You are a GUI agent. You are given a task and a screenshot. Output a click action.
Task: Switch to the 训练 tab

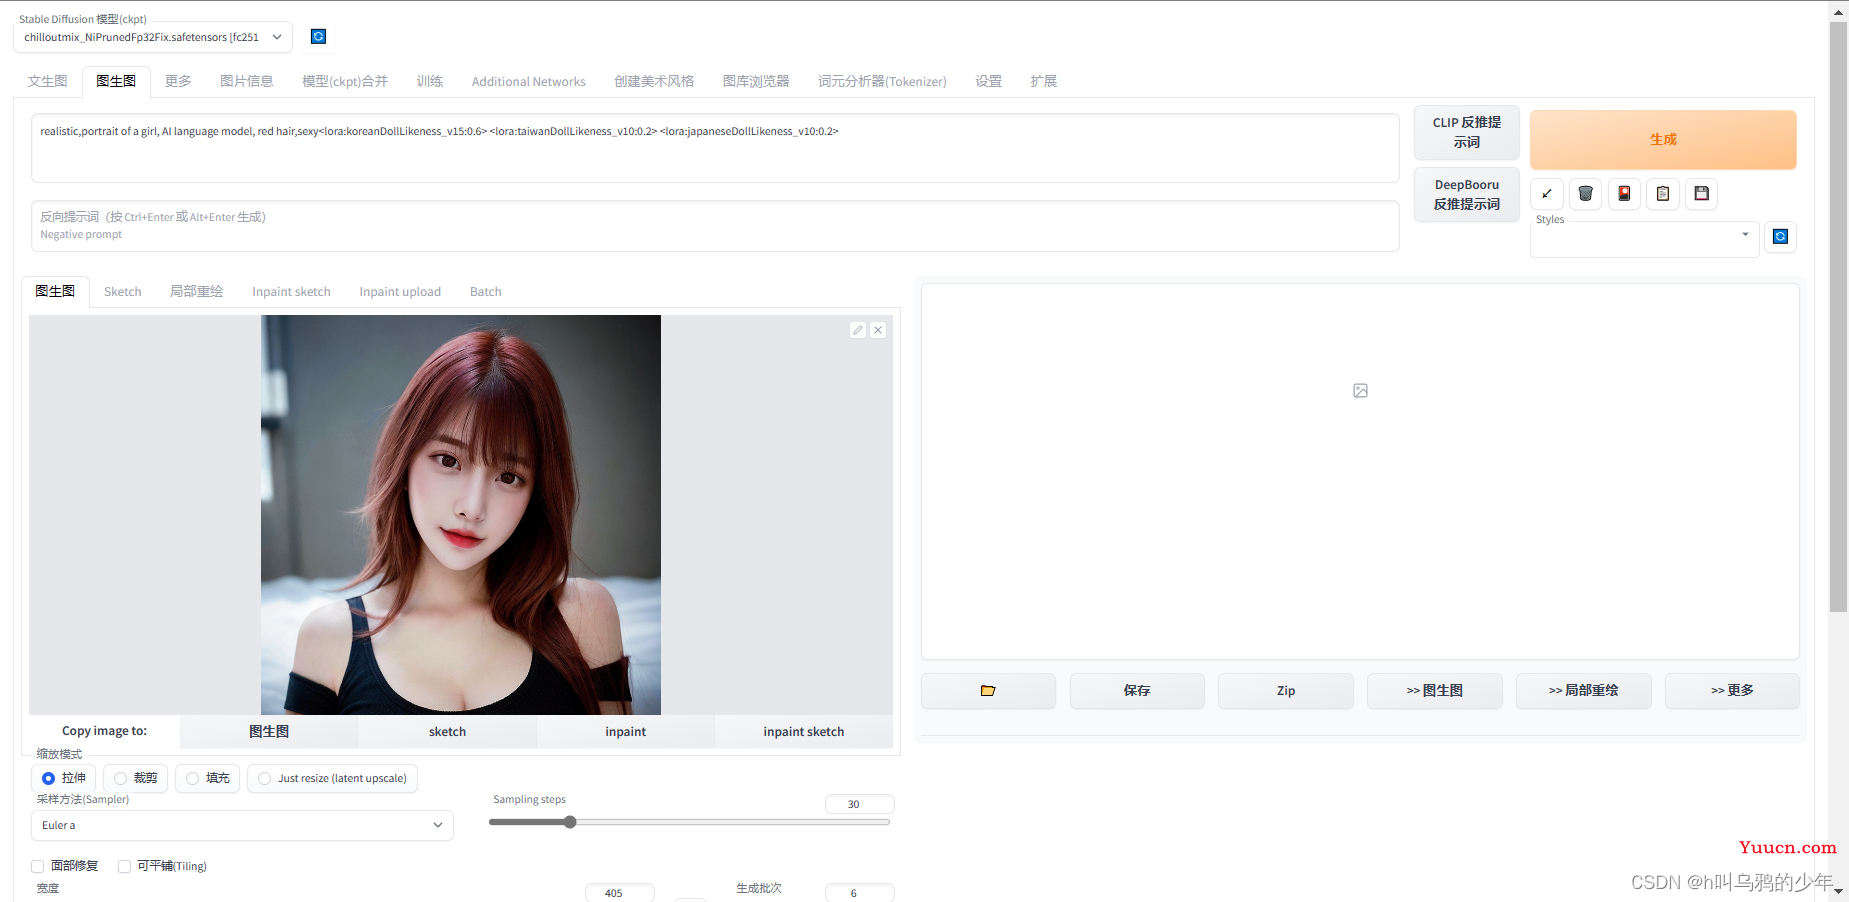tap(430, 81)
